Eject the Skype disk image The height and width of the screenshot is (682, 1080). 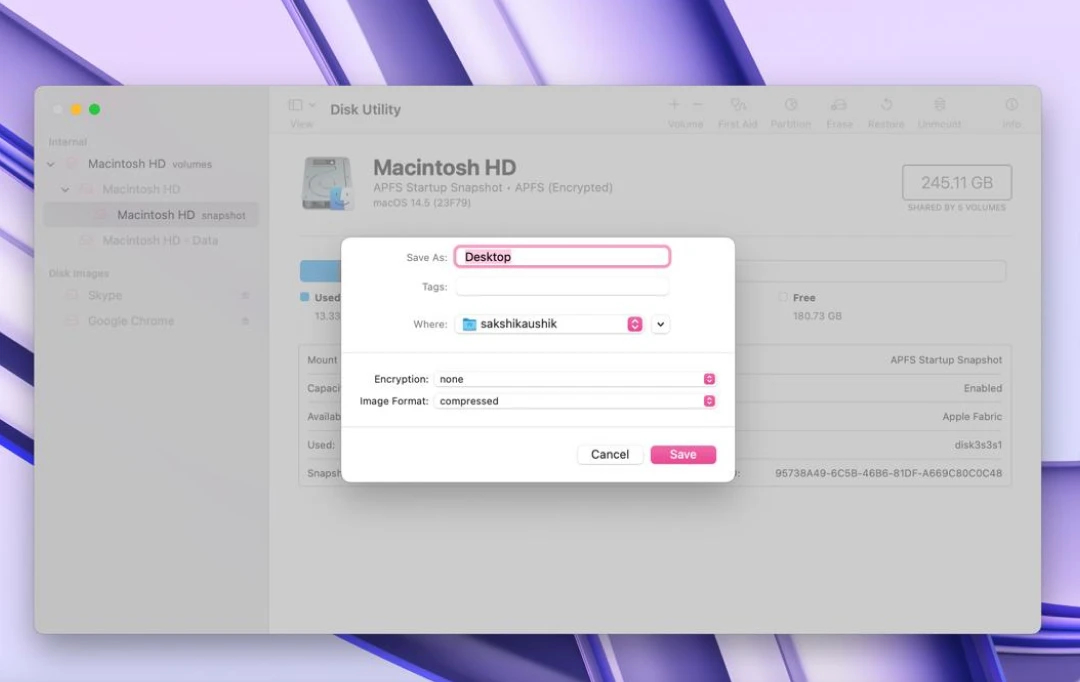click(245, 296)
